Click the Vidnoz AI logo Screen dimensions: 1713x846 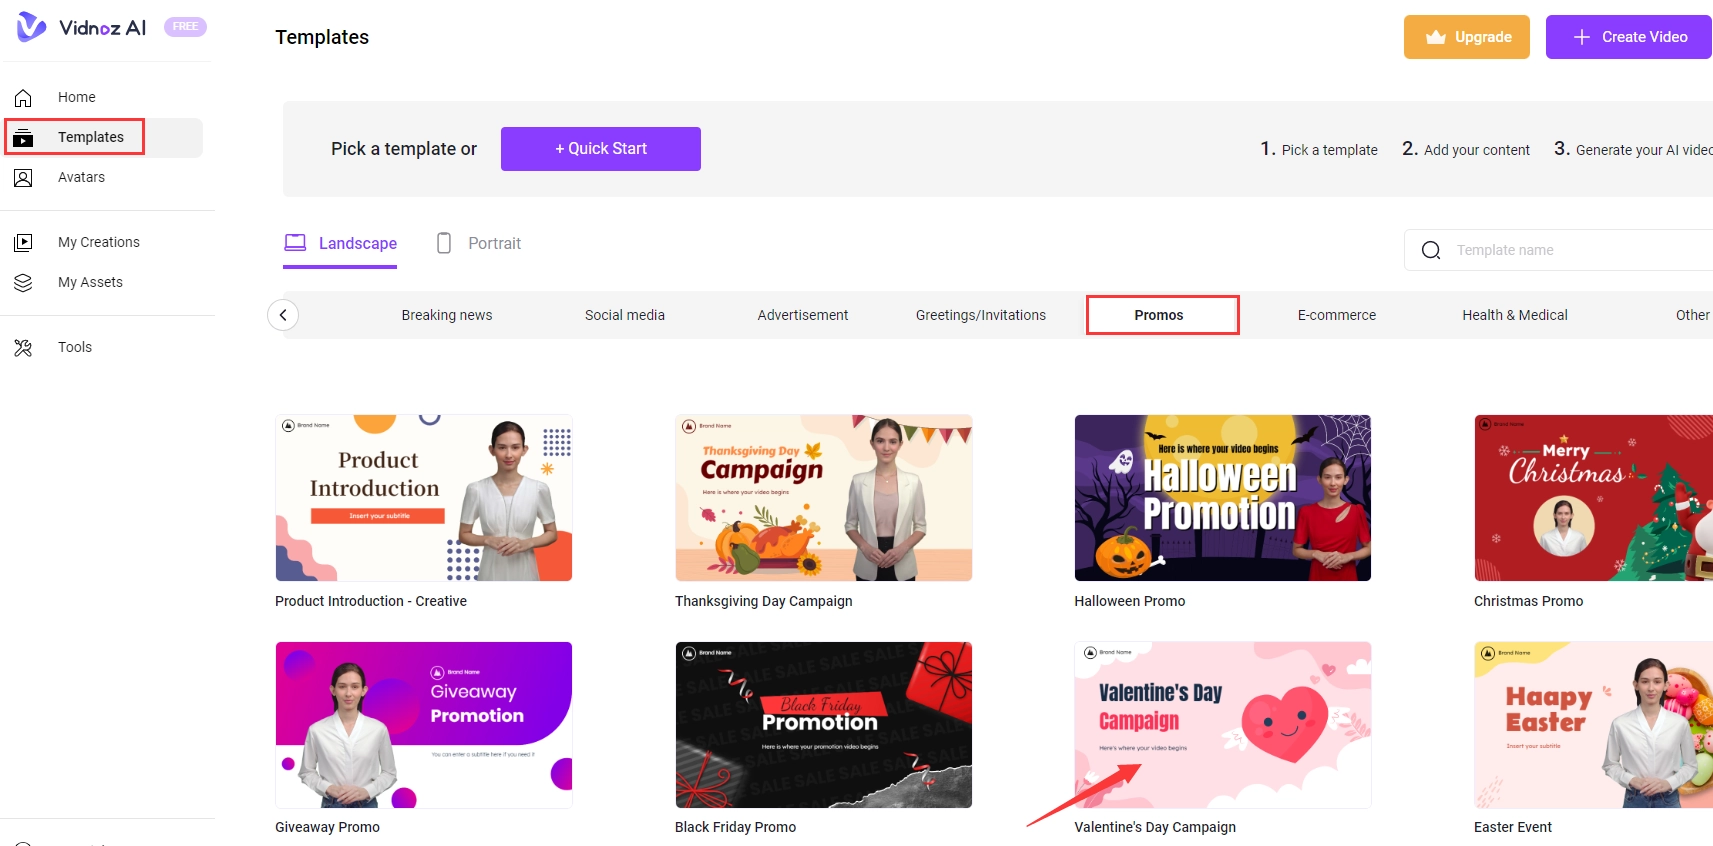coord(81,27)
